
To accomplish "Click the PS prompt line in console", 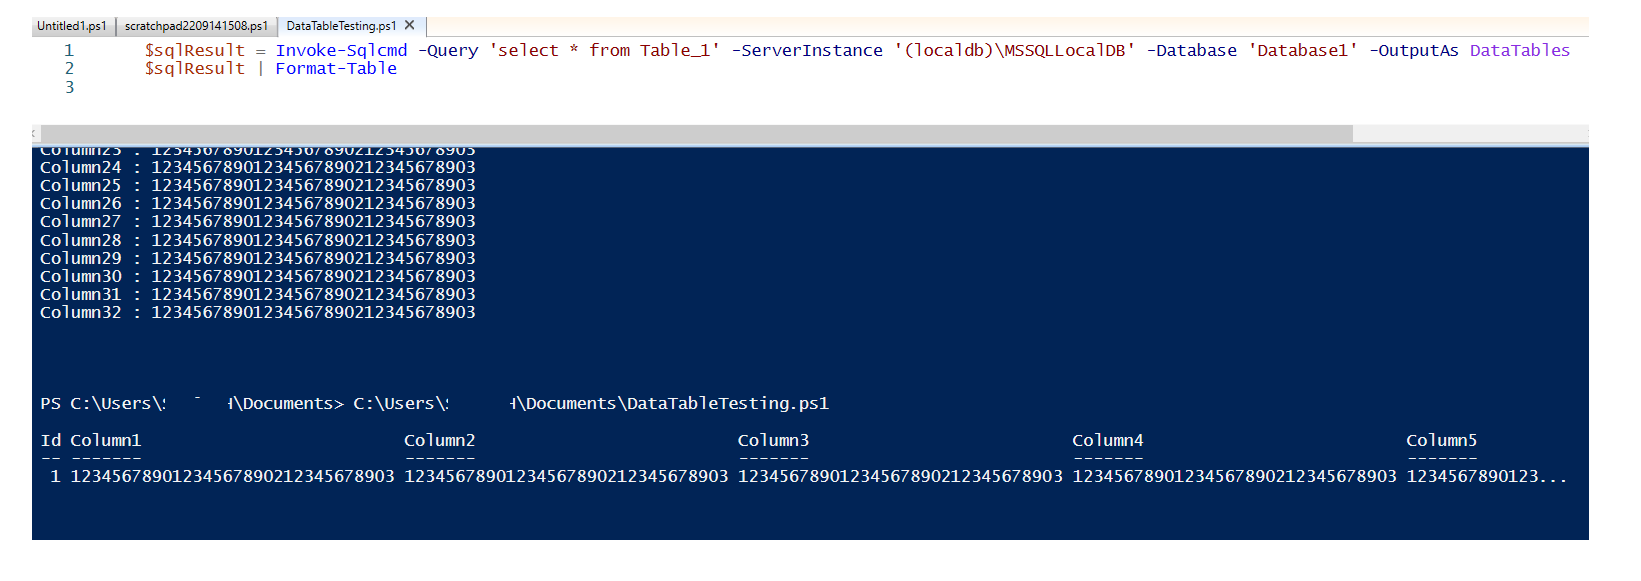I will pos(434,404).
